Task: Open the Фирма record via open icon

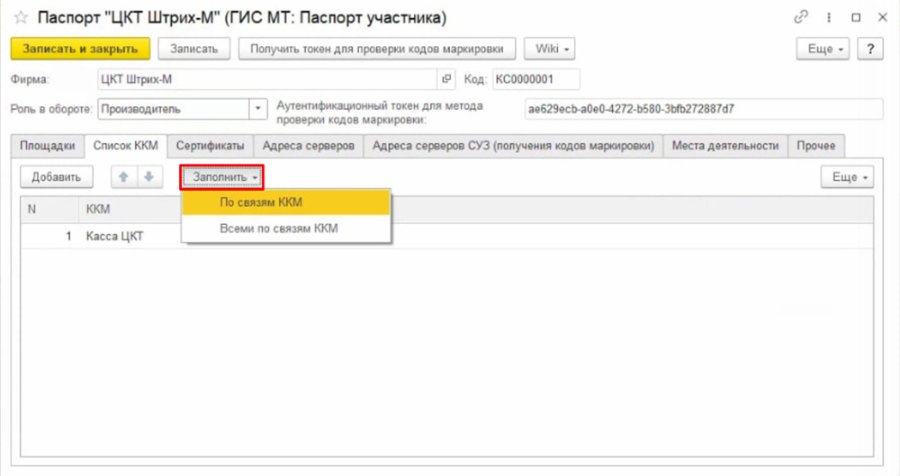Action: click(x=446, y=79)
